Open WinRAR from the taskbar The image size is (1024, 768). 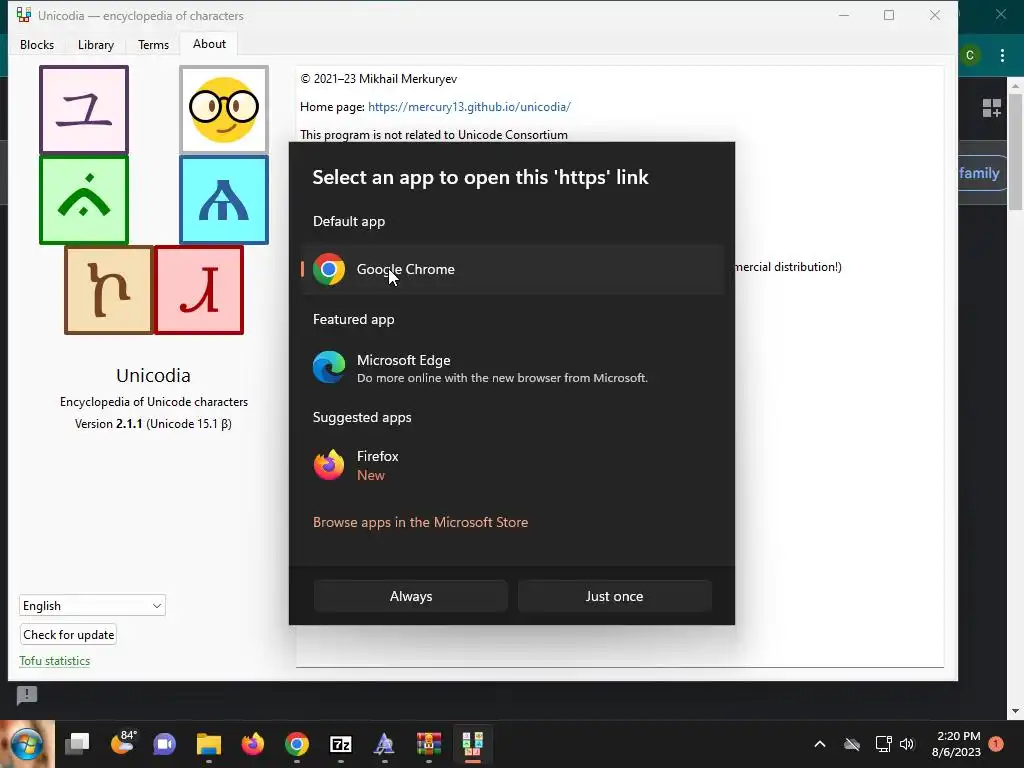click(428, 744)
